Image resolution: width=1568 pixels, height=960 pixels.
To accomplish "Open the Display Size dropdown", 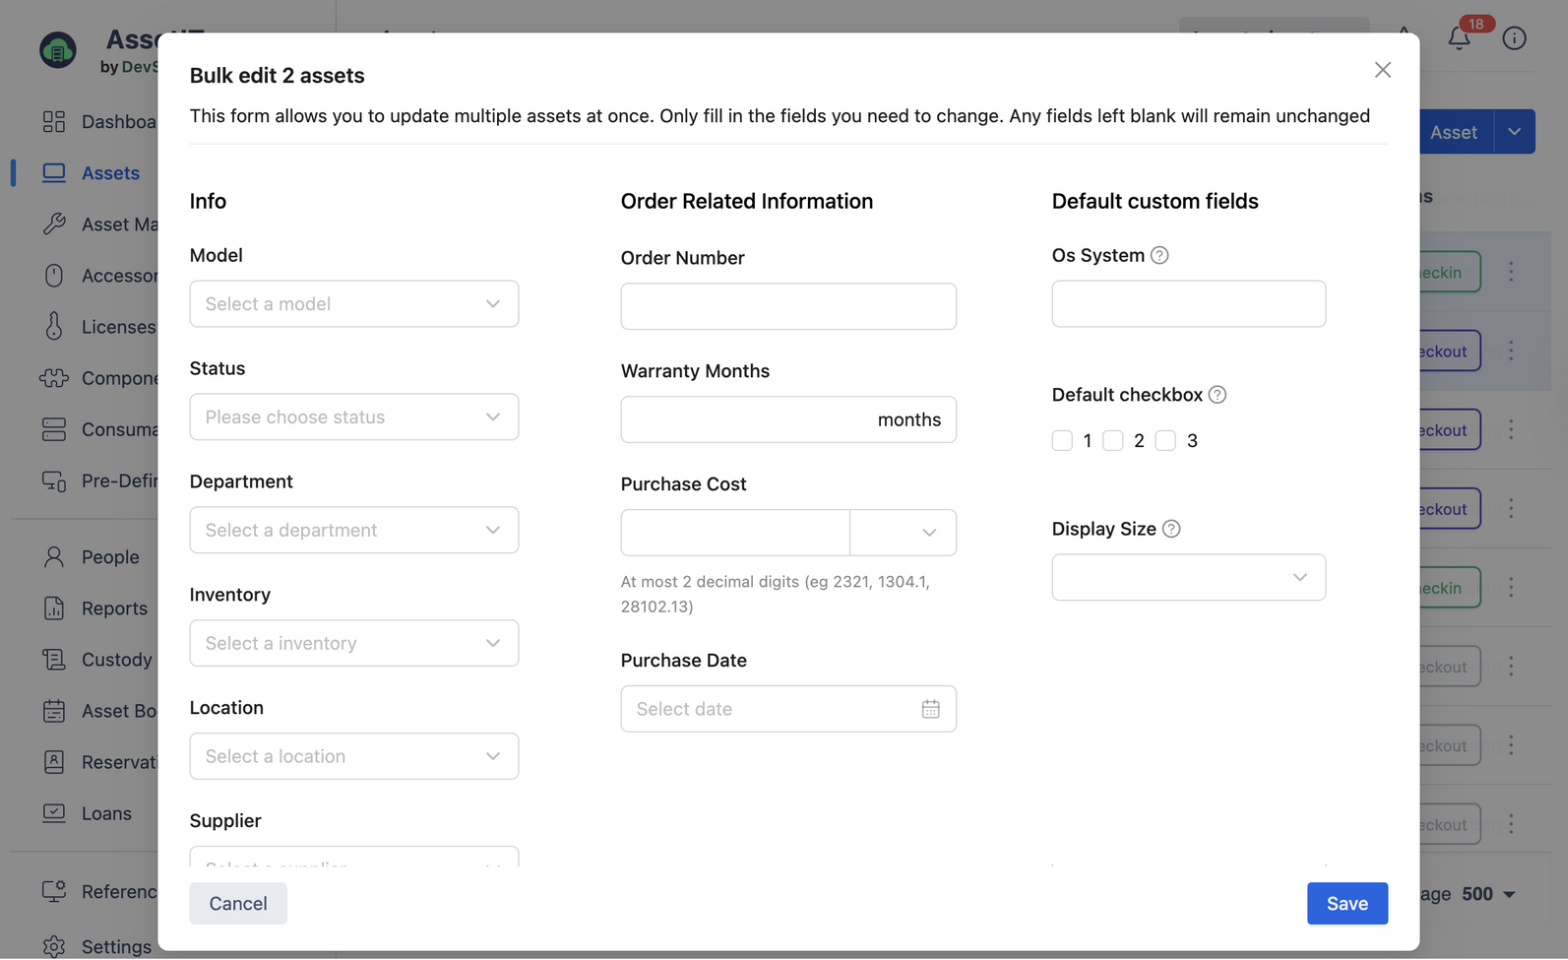I will [x=1188, y=578].
